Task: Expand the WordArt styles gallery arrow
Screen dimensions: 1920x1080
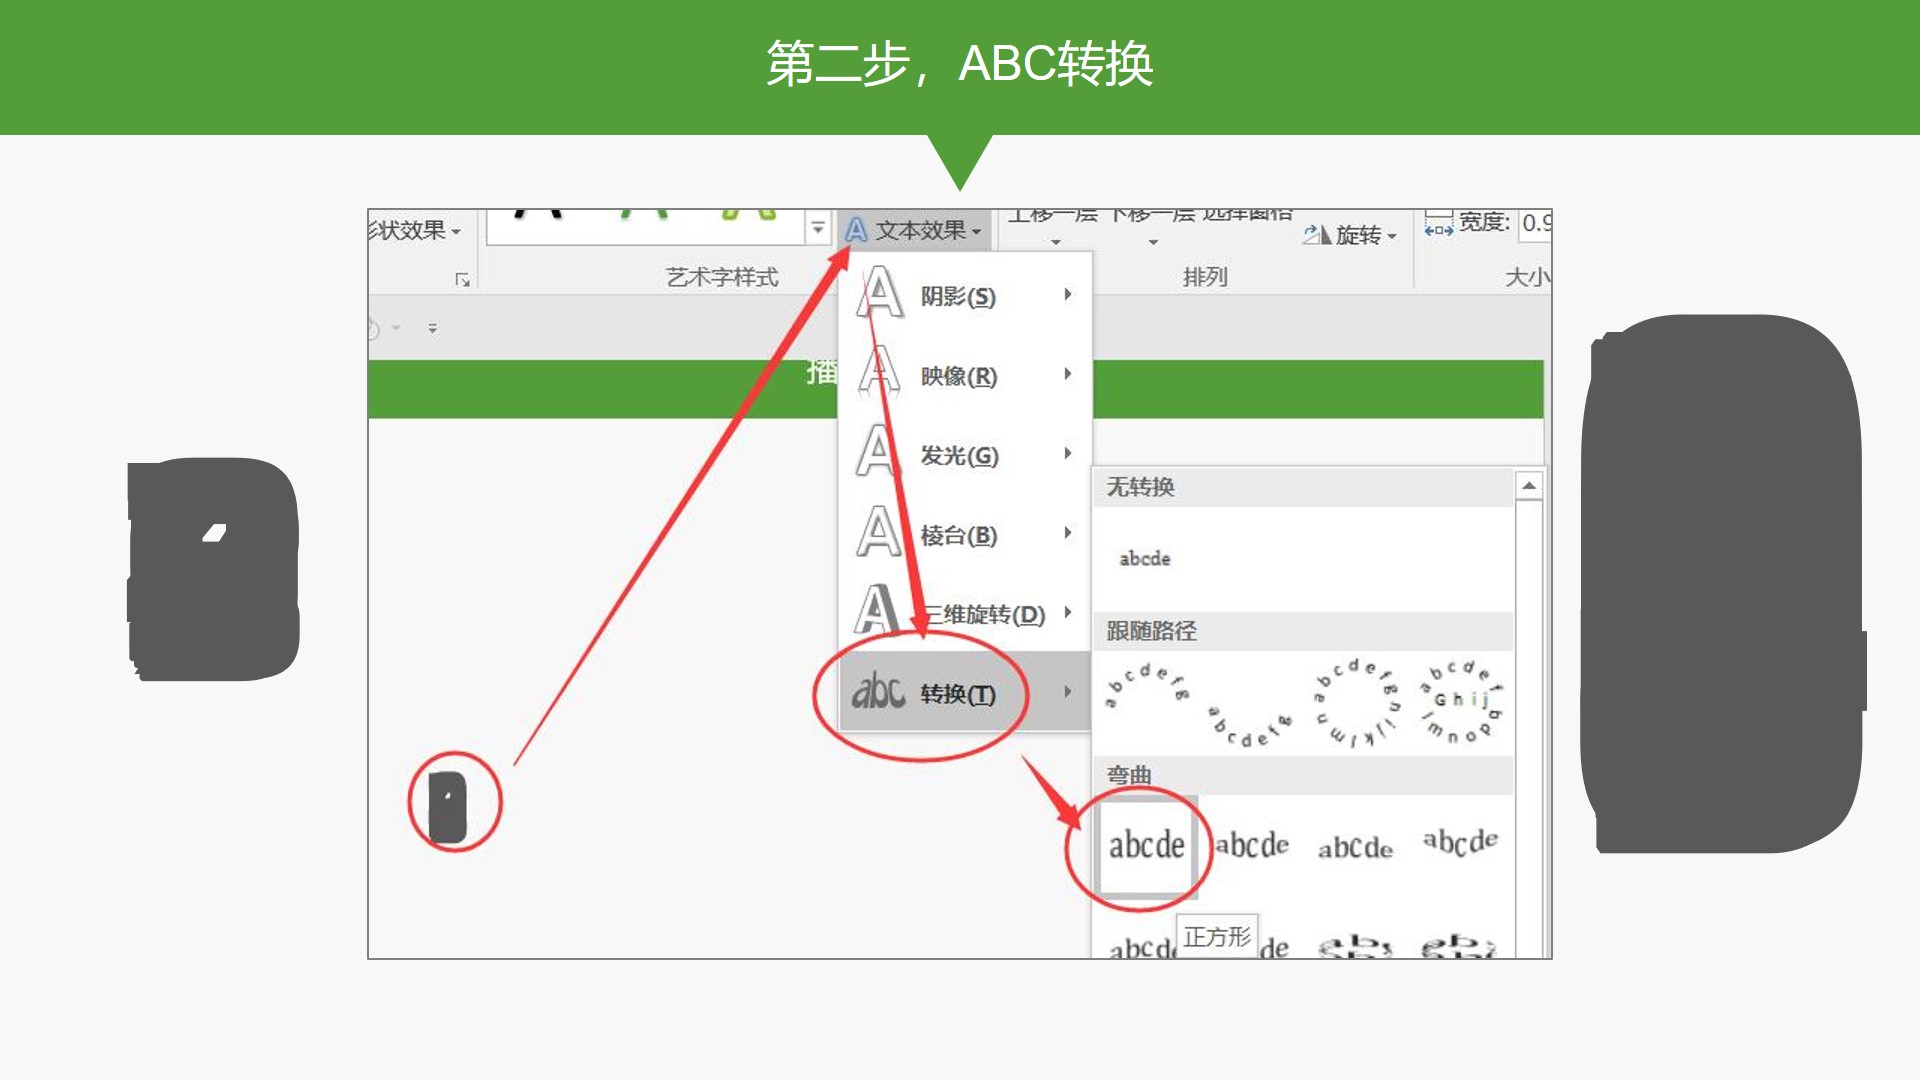Action: point(818,229)
